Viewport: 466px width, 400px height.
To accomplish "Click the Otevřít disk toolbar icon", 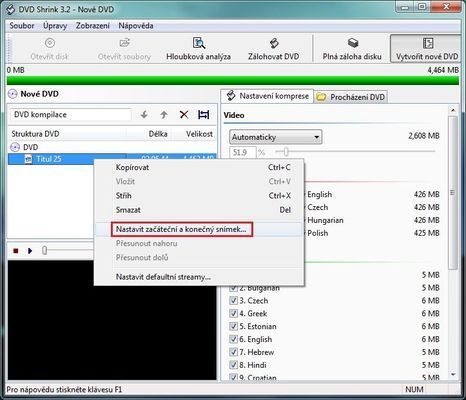I will (x=49, y=43).
